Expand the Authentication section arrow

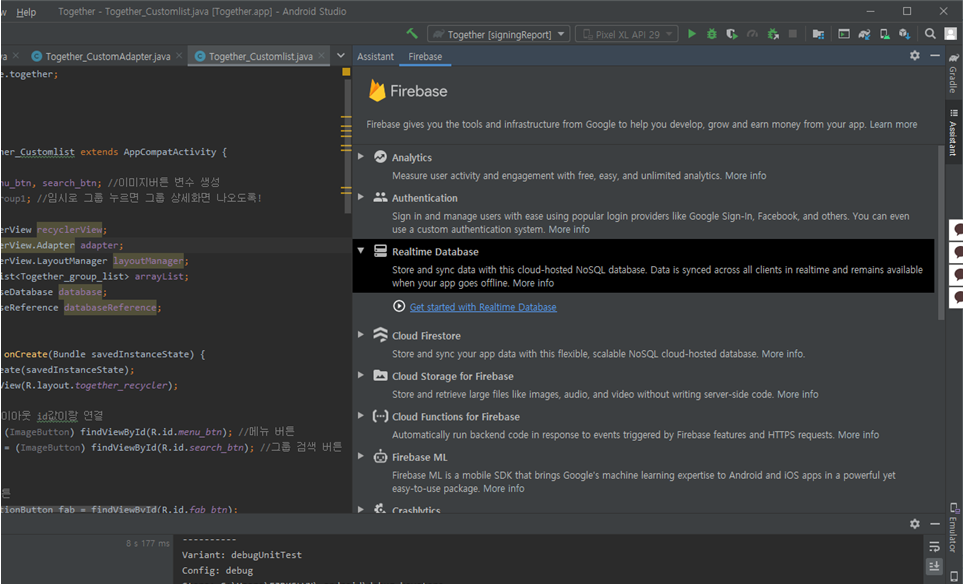[361, 197]
